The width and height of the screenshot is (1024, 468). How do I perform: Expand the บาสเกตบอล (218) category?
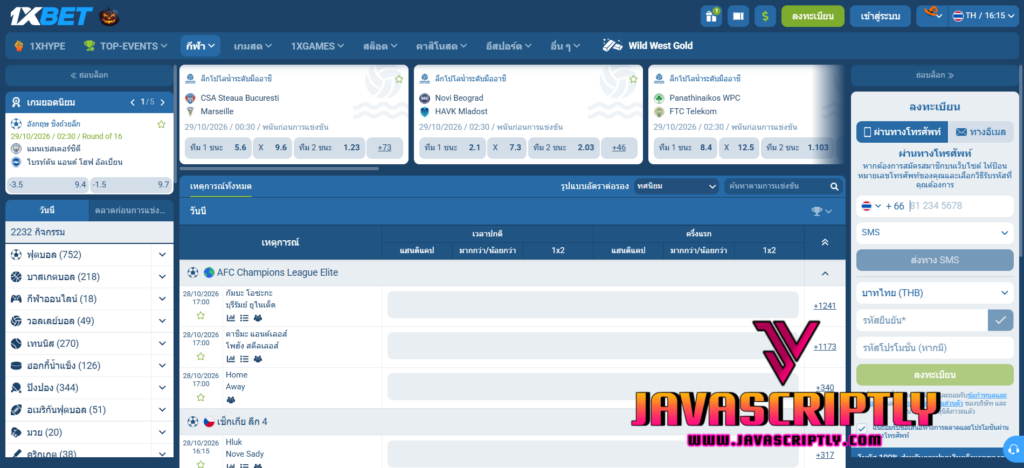(162, 277)
